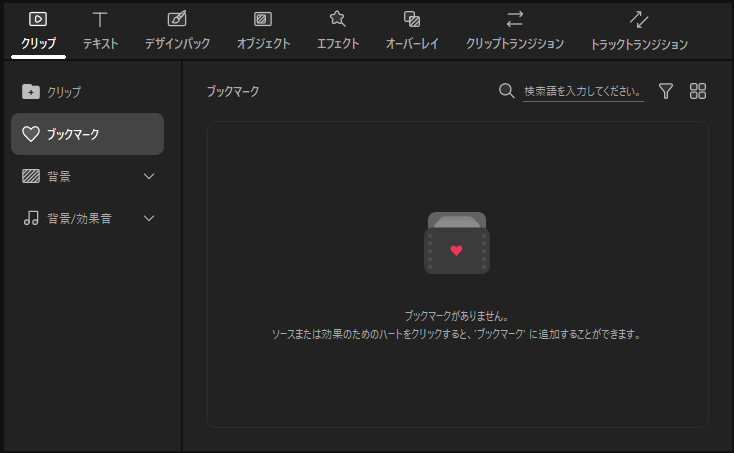Click the heart icon beside ブックマーク
This screenshot has width=734, height=453.
tap(31, 134)
